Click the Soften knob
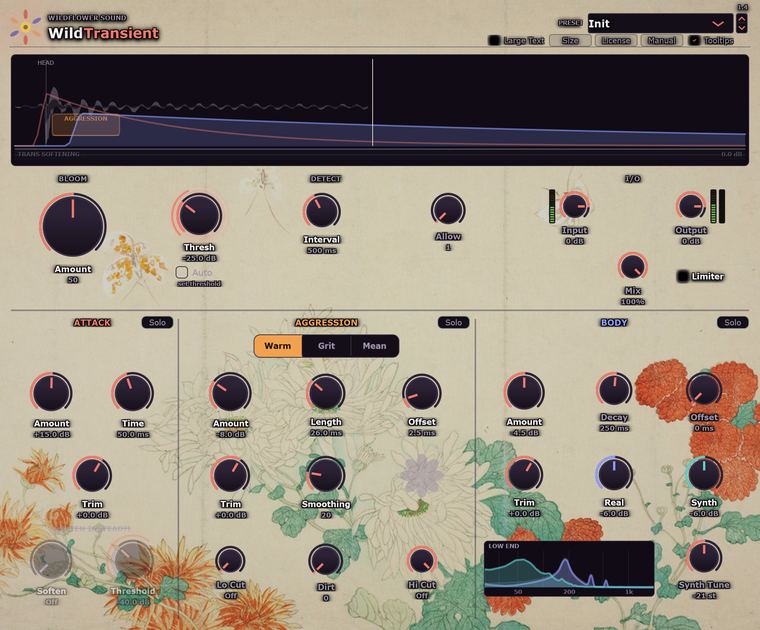760x630 pixels. pos(51,561)
